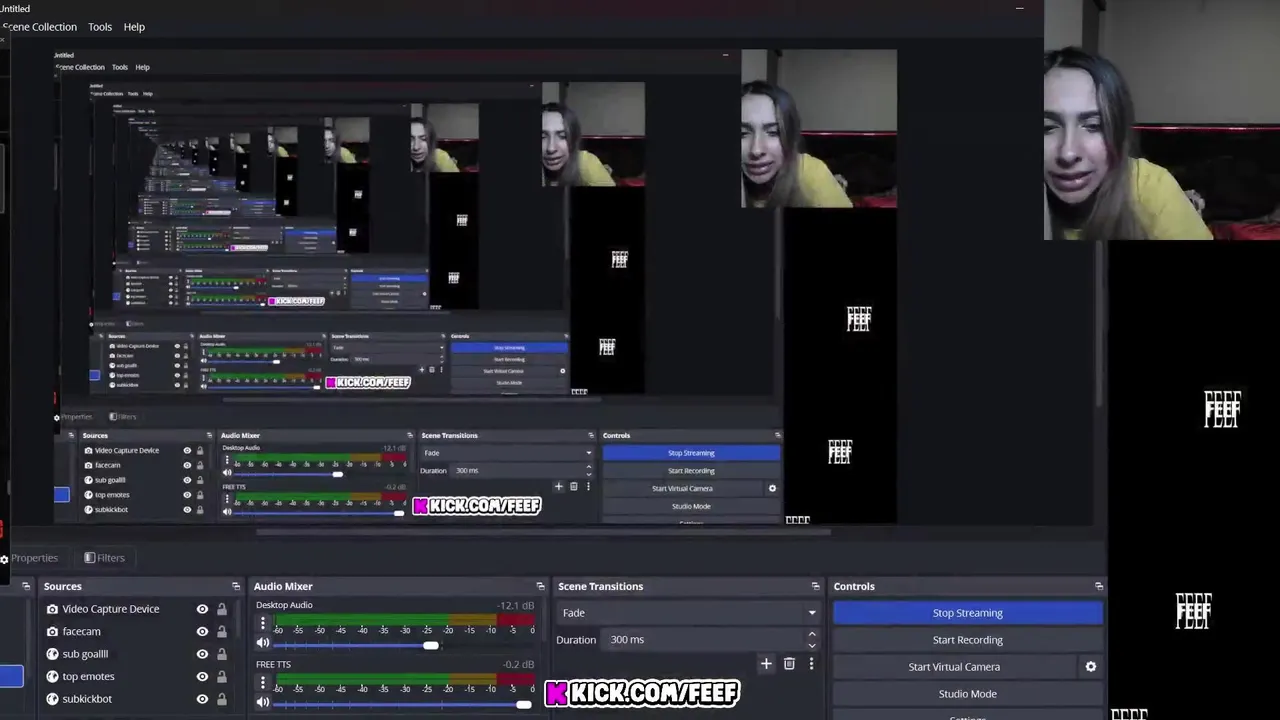Undock the Audio Mixer panel float icon

click(x=540, y=586)
